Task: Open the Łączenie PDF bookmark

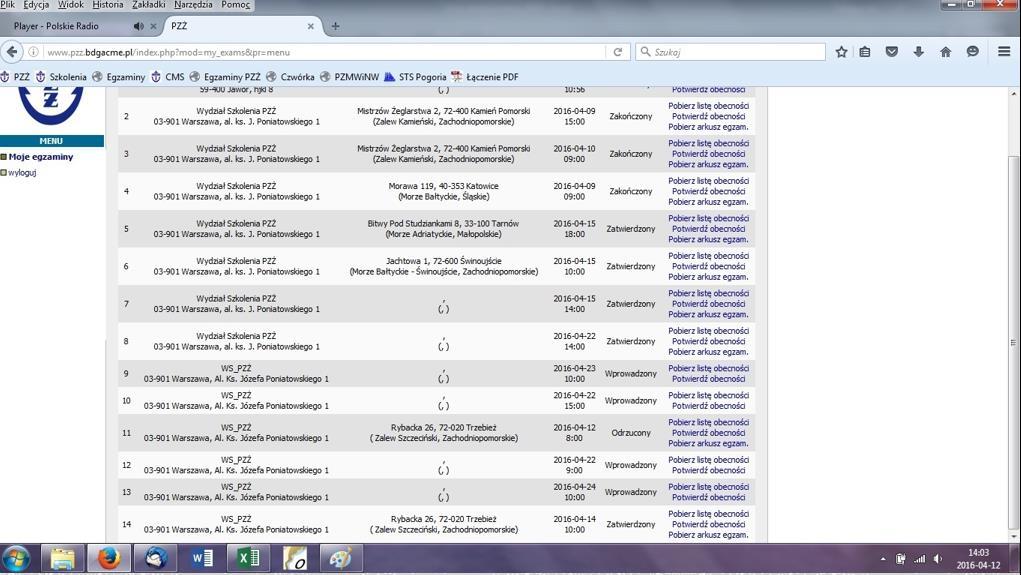Action: coord(485,77)
